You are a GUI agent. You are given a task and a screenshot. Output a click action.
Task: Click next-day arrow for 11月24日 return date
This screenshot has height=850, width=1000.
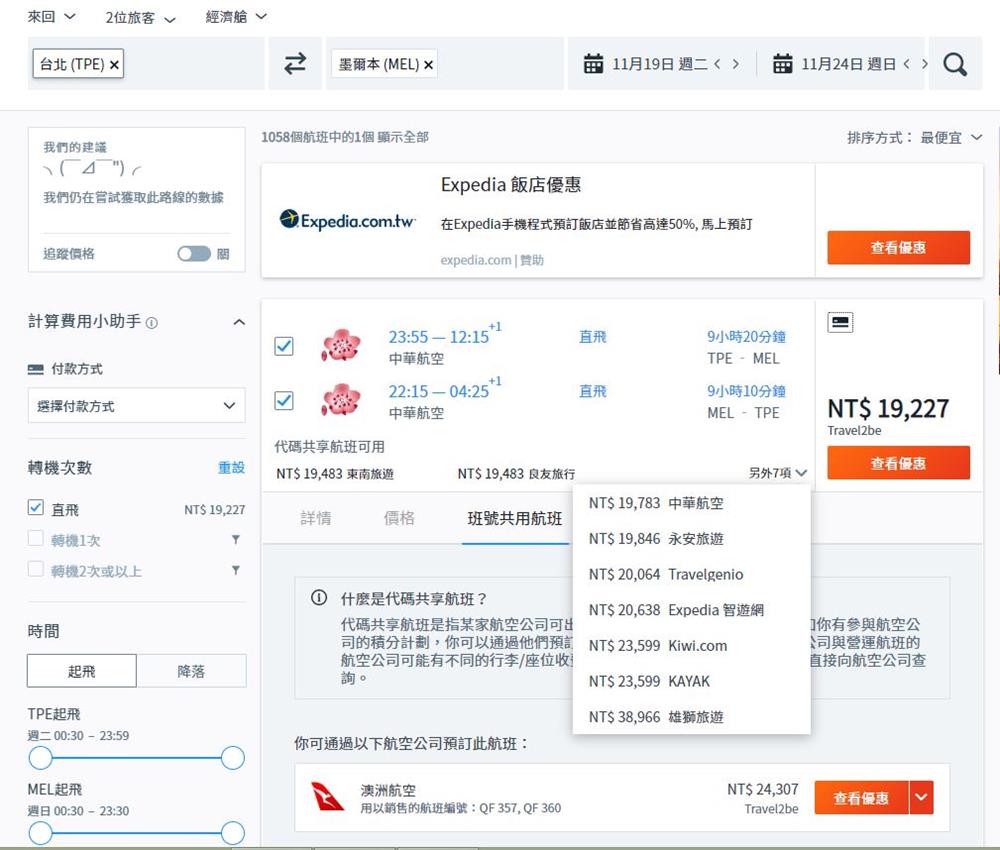click(x=924, y=64)
